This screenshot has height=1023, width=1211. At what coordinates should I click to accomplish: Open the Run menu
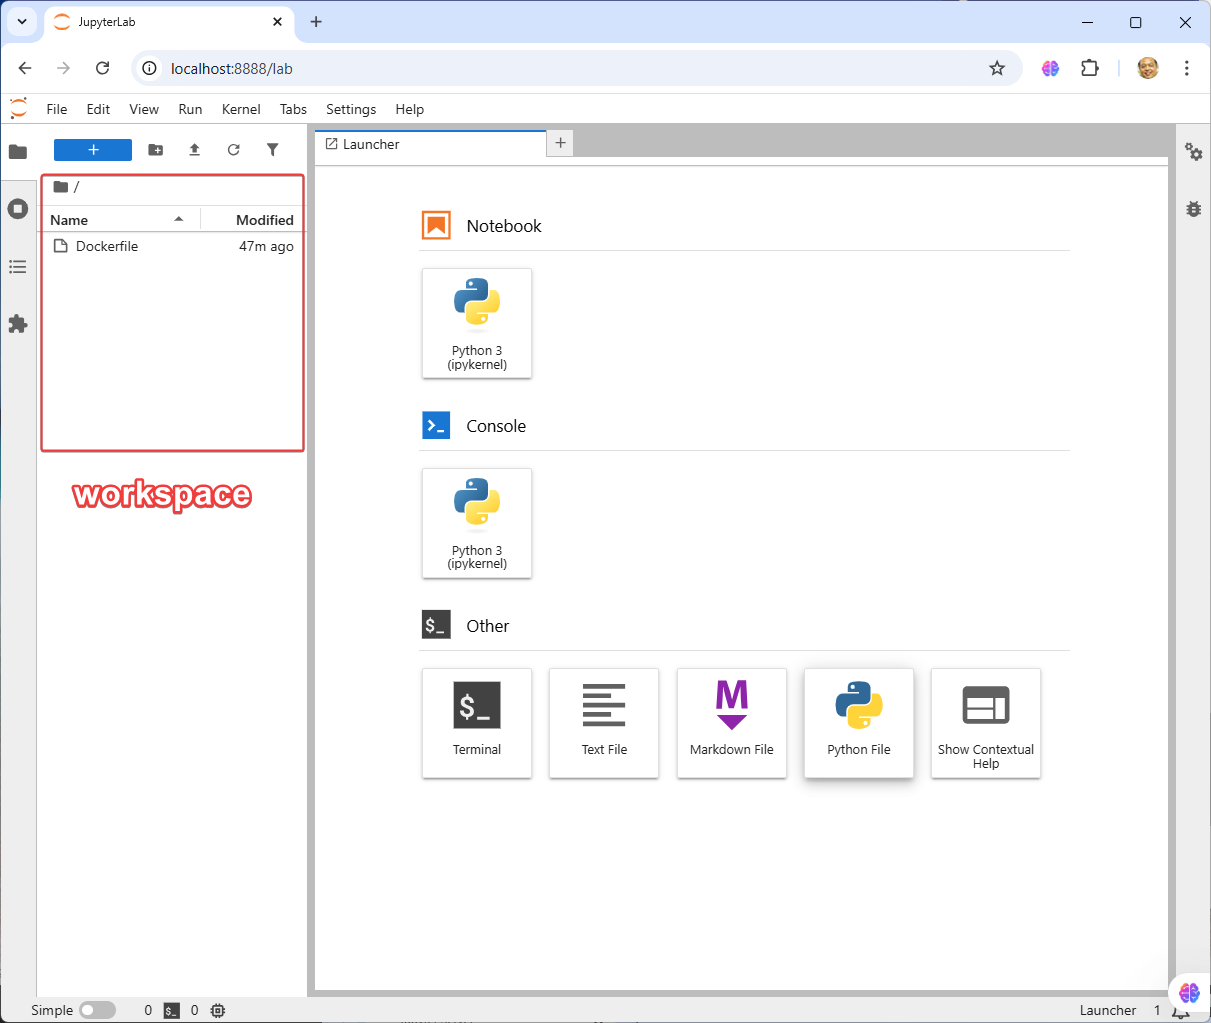click(190, 109)
